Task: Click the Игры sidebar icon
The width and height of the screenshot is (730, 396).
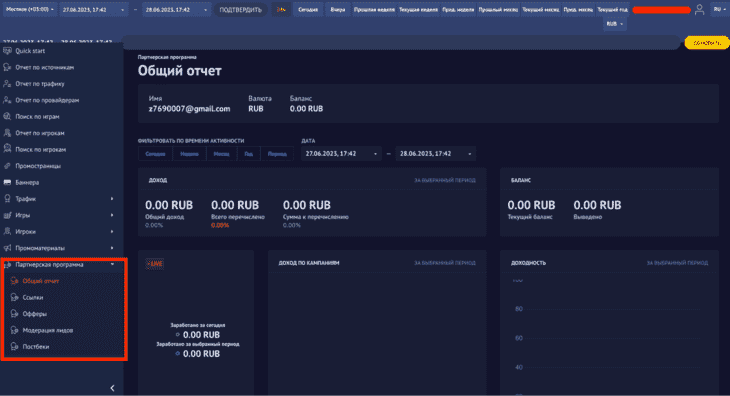Action: point(7,215)
